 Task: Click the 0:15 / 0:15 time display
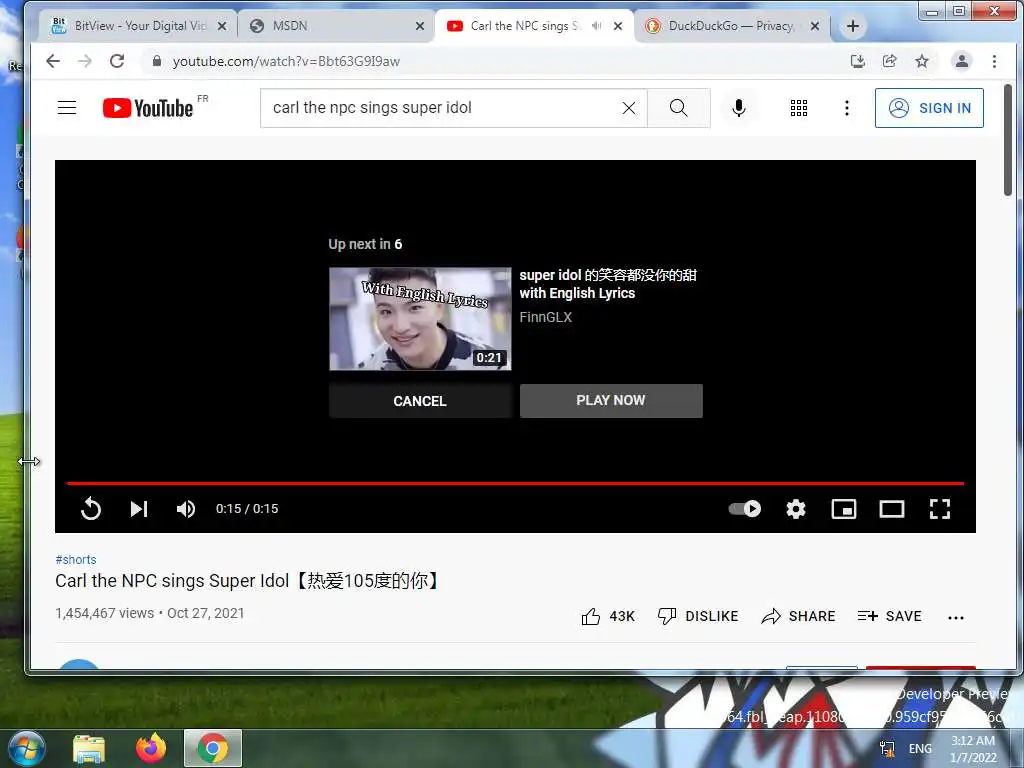pos(247,509)
